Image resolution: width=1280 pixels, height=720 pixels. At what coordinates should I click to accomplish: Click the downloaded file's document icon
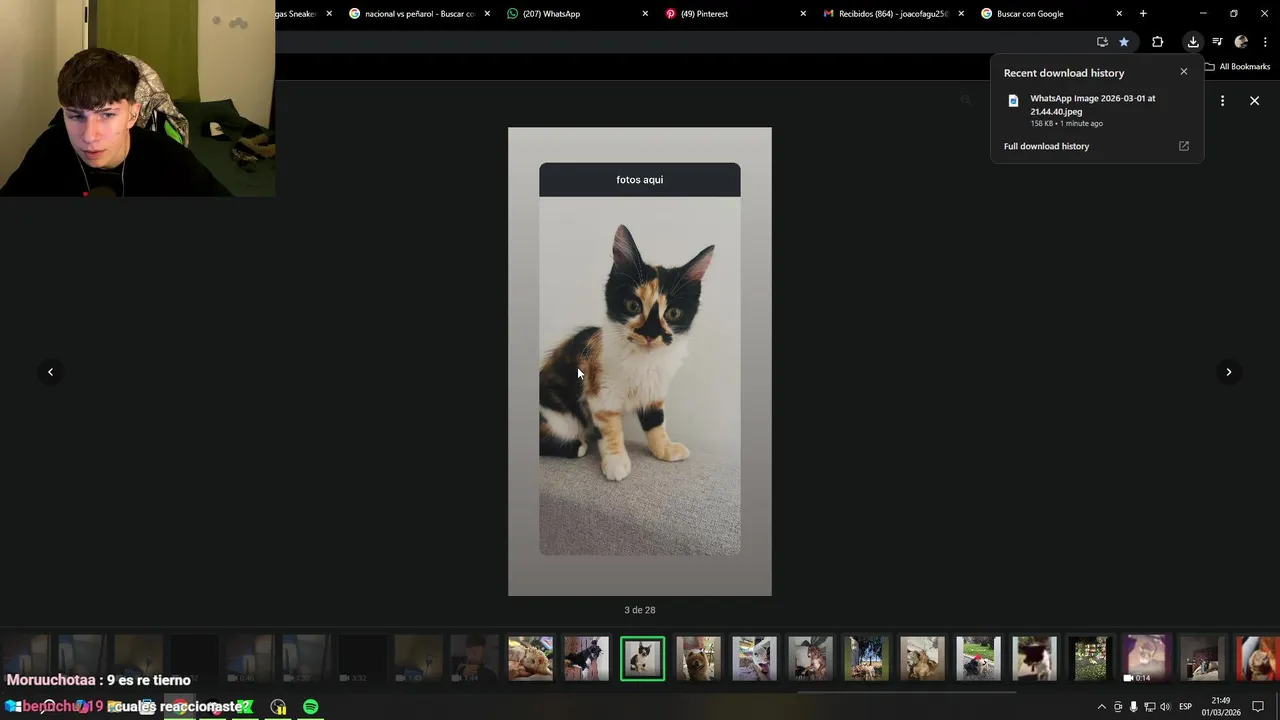[1013, 100]
